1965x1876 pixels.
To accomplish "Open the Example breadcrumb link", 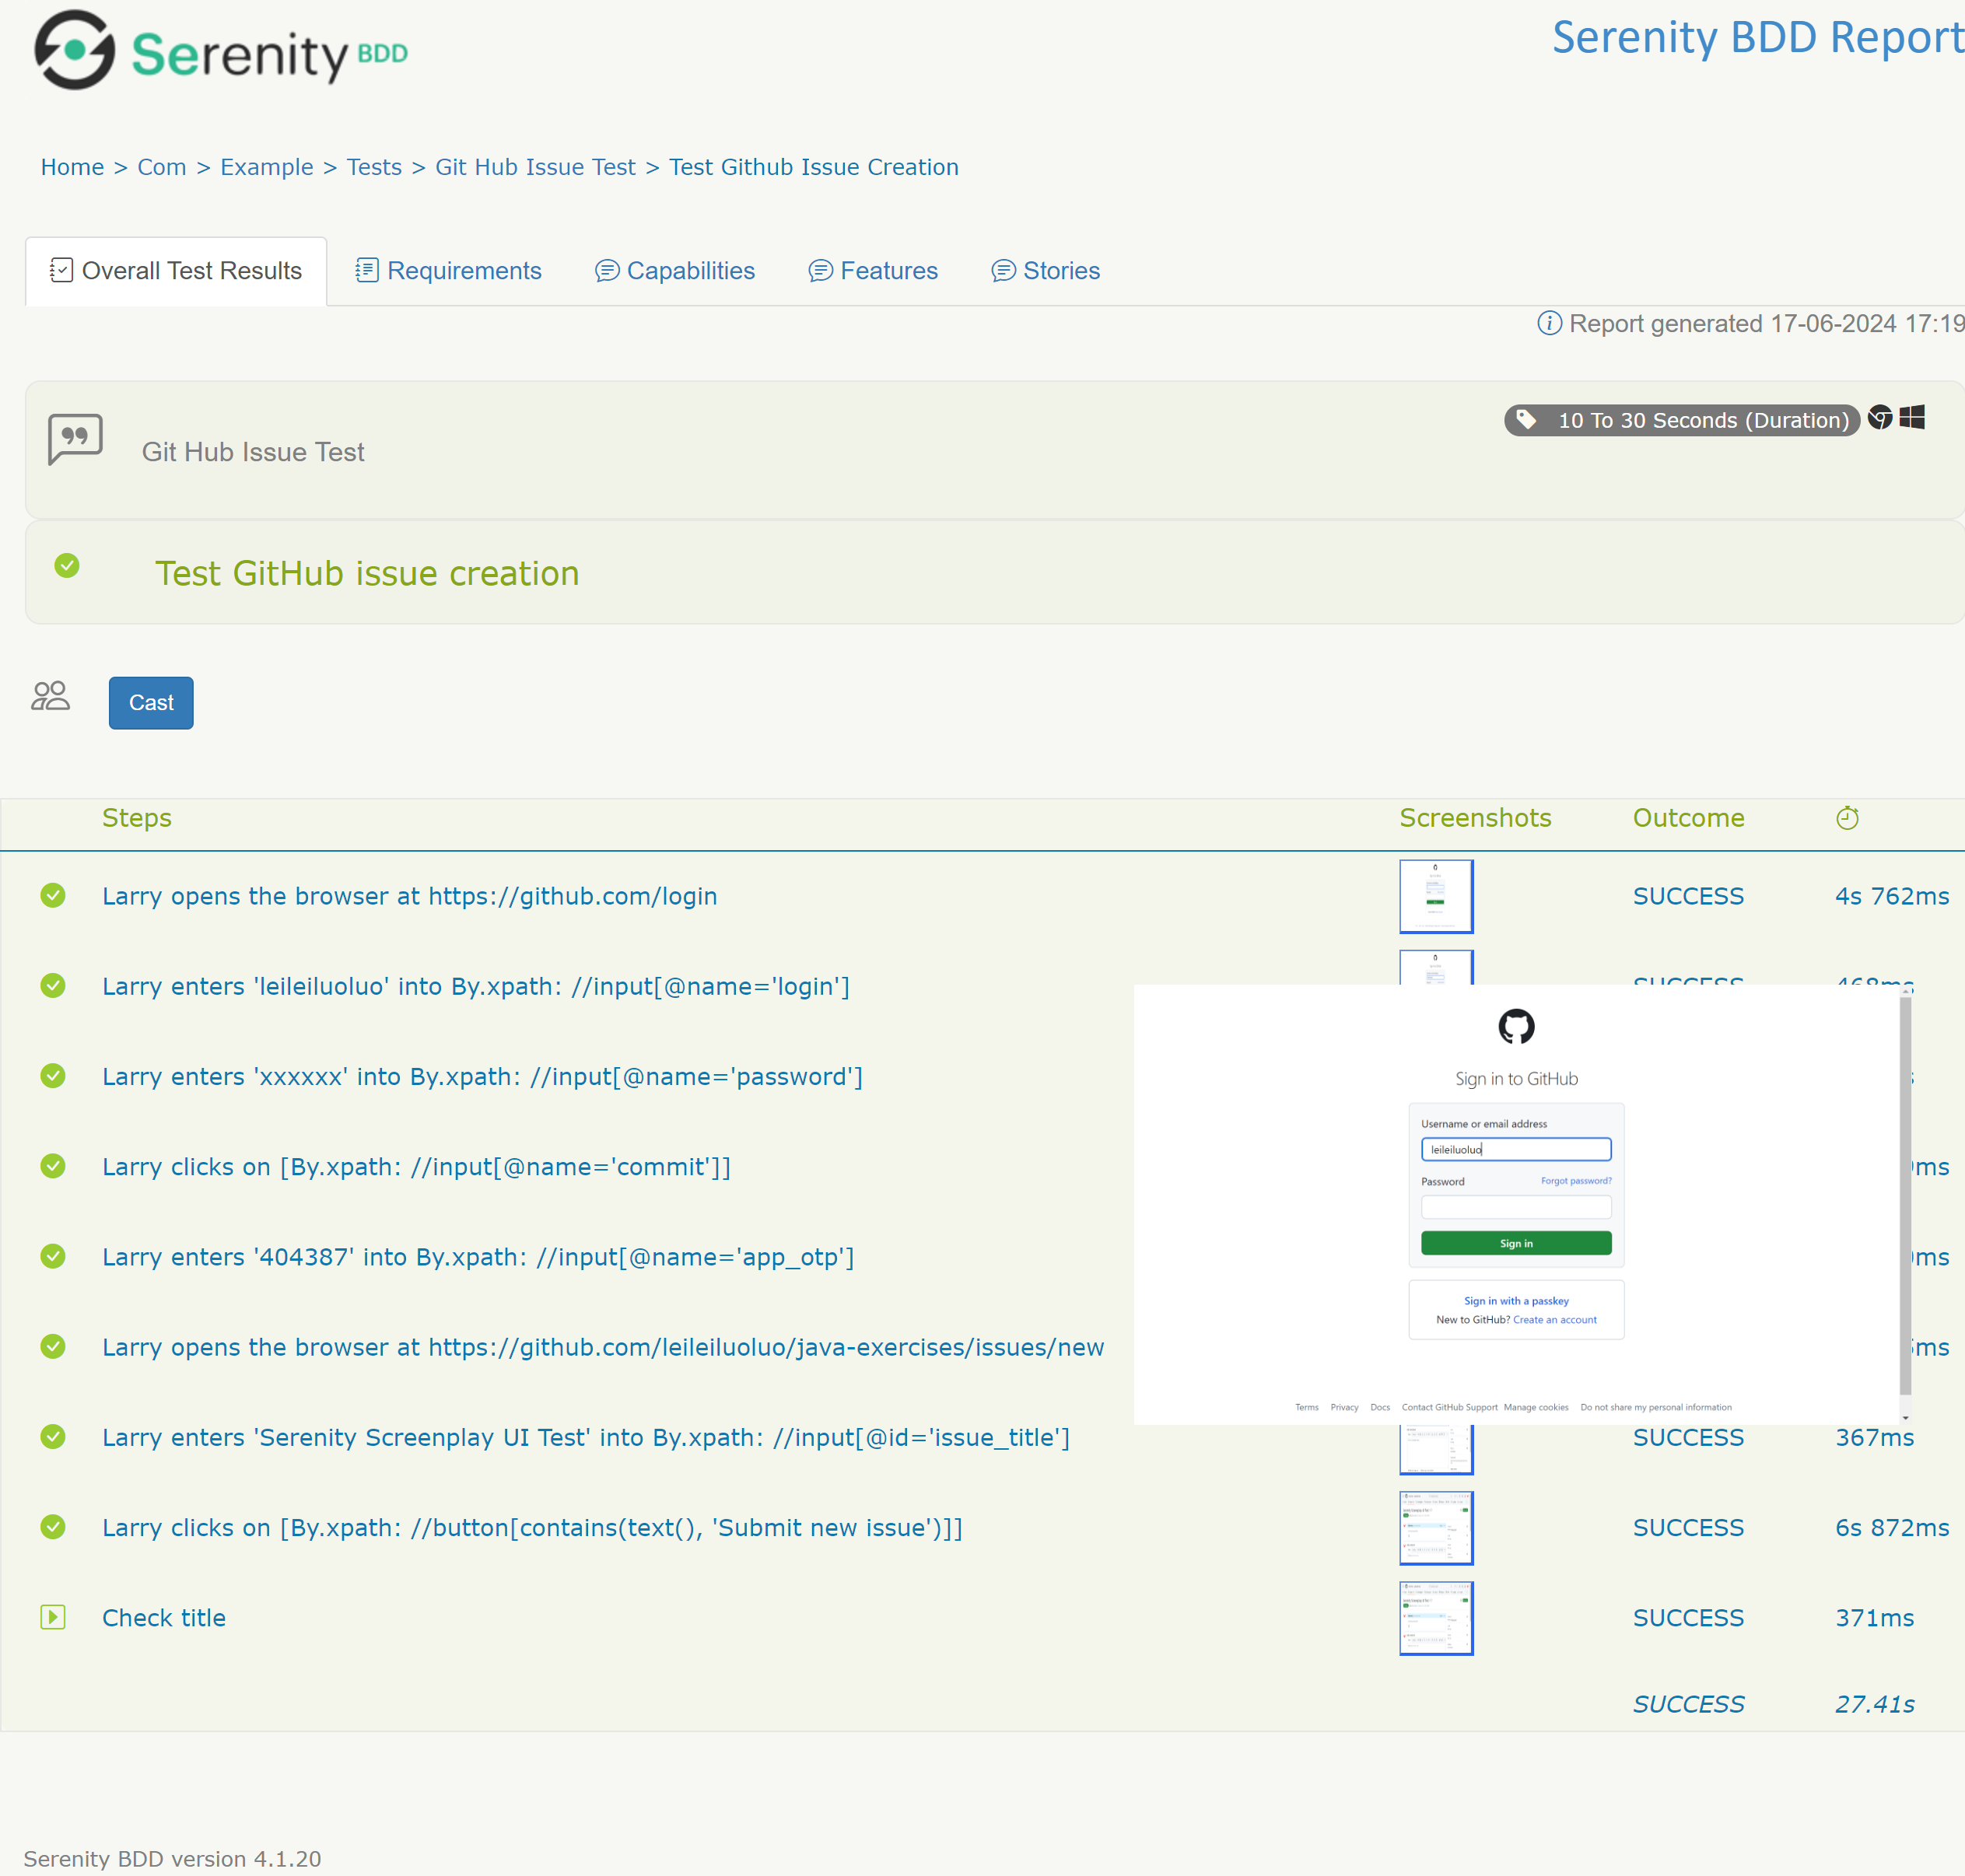I will (266, 167).
